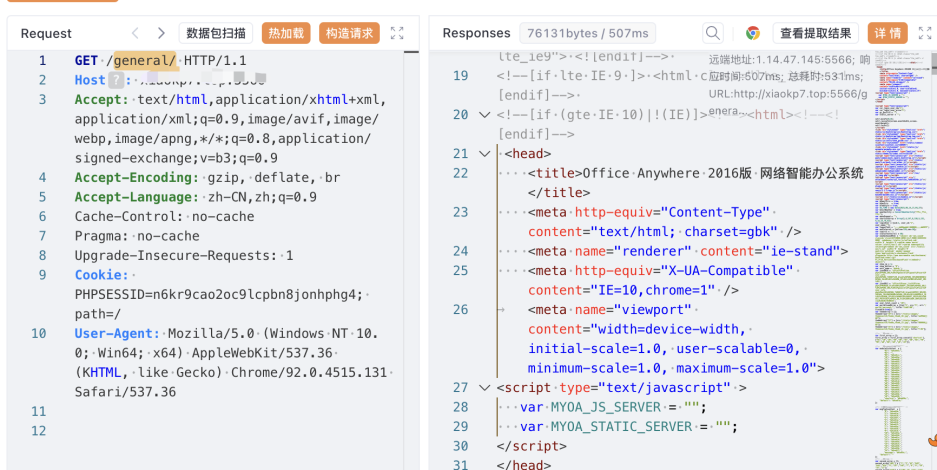
Task: Click response line number 22
Action: 460,173
